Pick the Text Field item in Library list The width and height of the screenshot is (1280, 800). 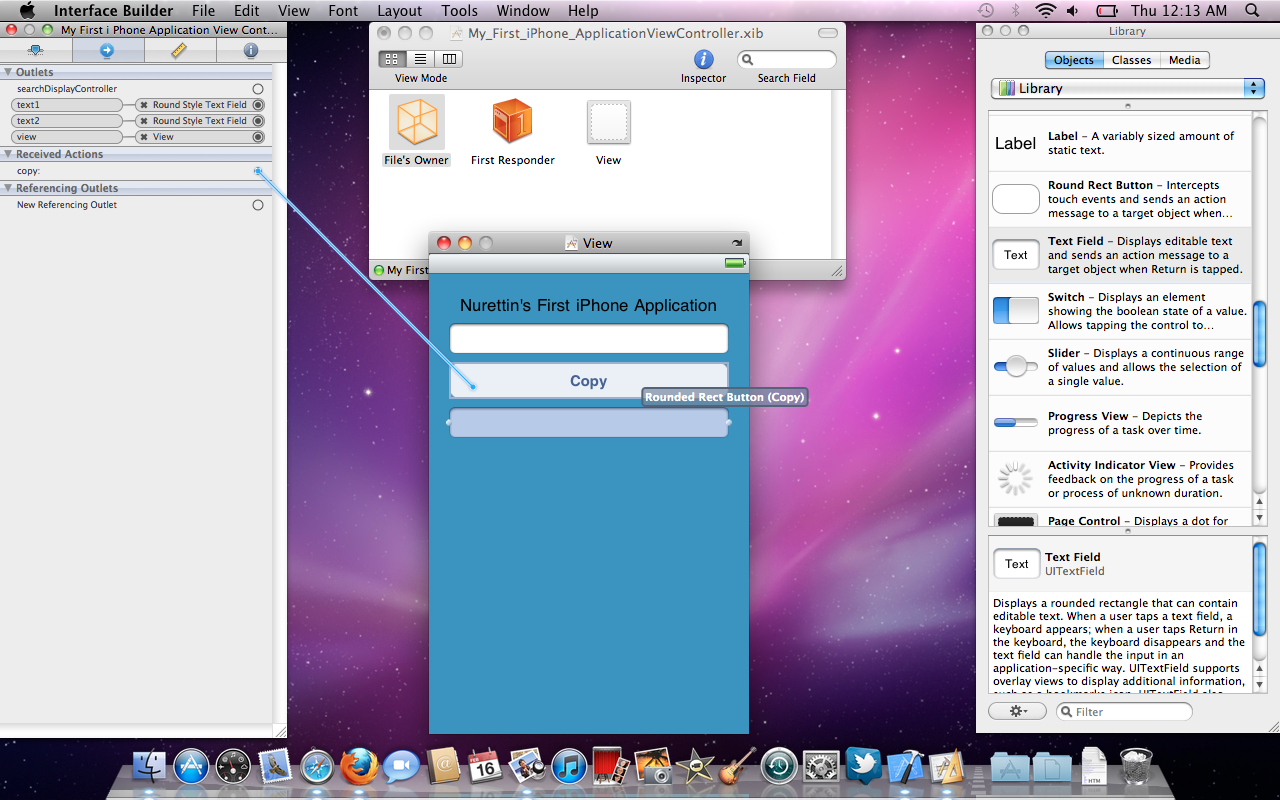[x=1120, y=255]
